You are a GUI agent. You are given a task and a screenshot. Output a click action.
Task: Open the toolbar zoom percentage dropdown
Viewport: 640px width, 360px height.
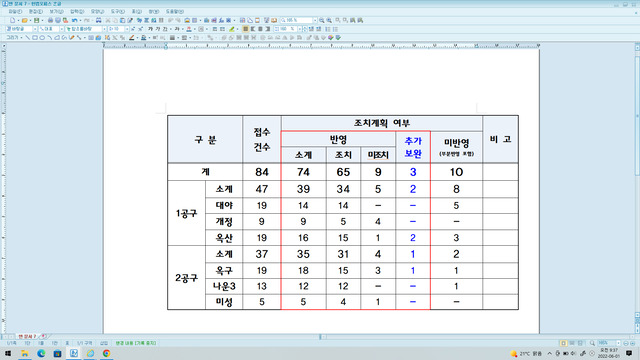point(315,20)
